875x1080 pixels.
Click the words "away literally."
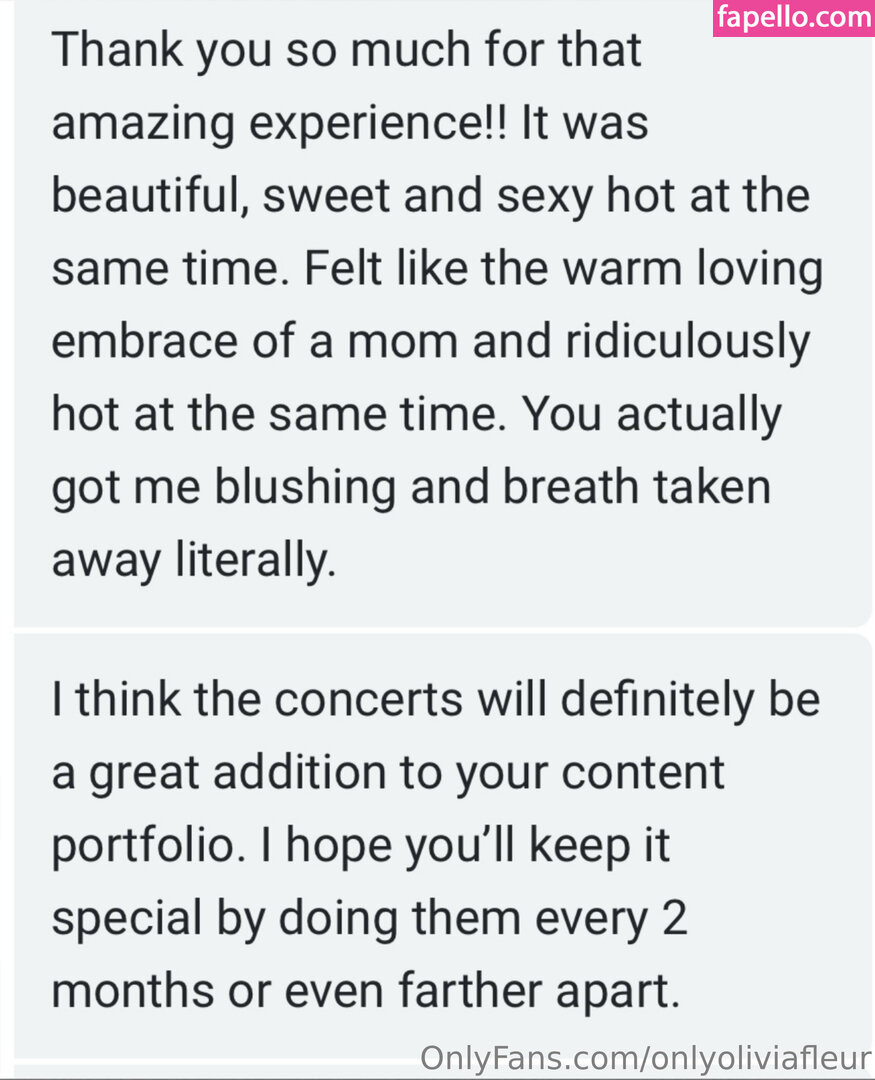coord(188,561)
